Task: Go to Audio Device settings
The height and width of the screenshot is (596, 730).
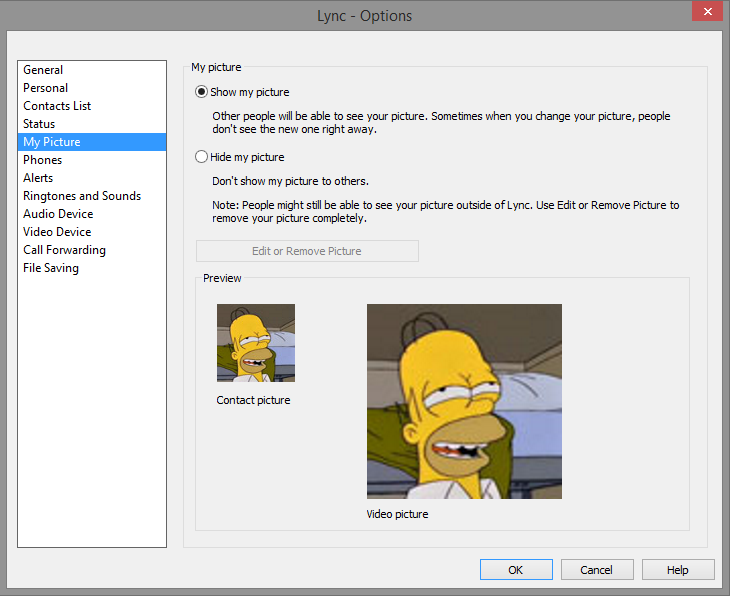Action: [x=92, y=214]
